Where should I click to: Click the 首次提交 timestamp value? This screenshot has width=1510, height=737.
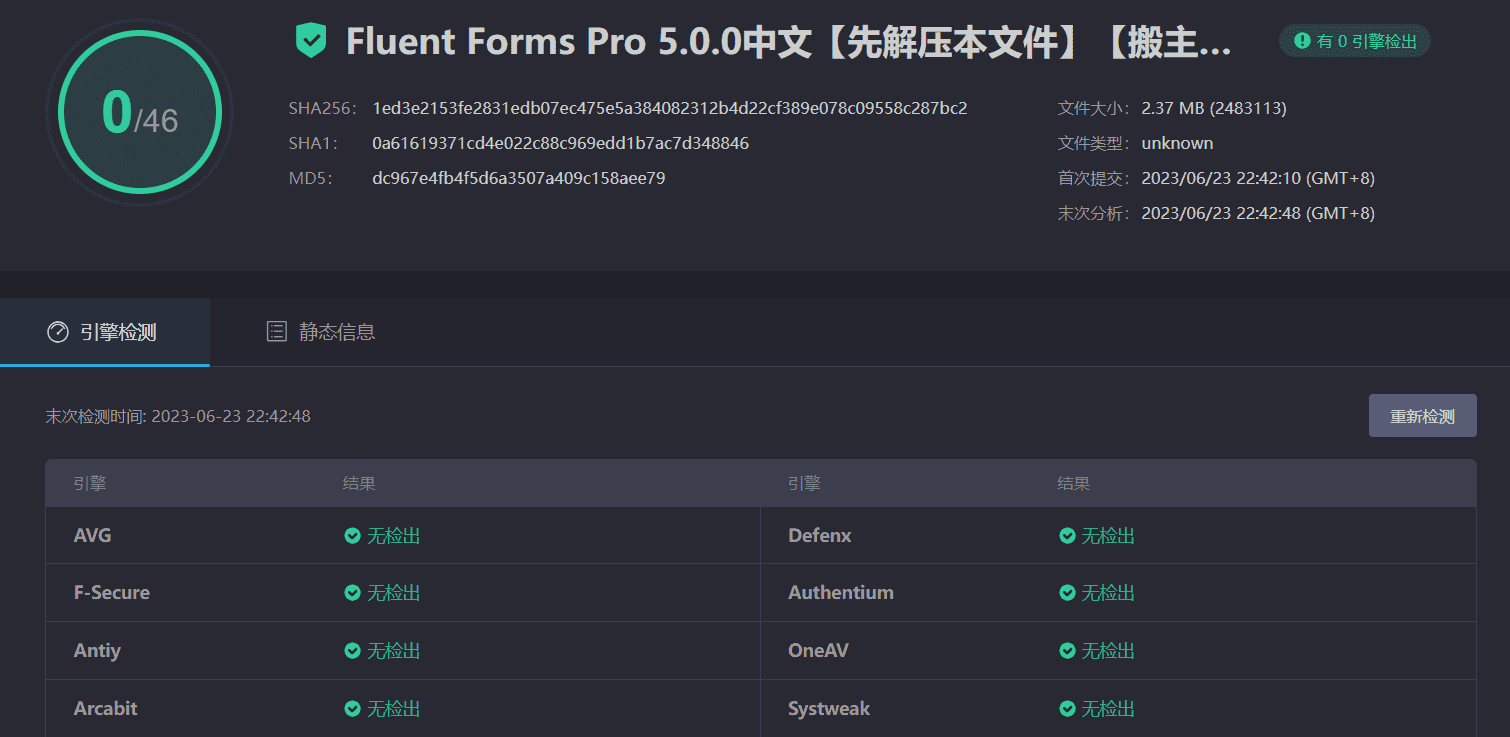click(1258, 178)
